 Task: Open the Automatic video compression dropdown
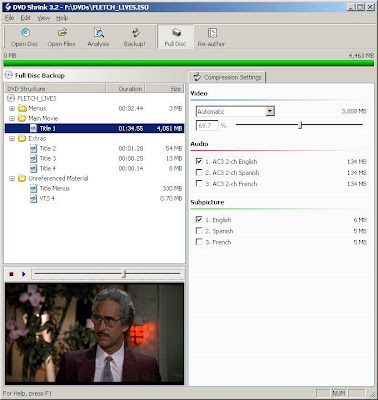tap(270, 111)
